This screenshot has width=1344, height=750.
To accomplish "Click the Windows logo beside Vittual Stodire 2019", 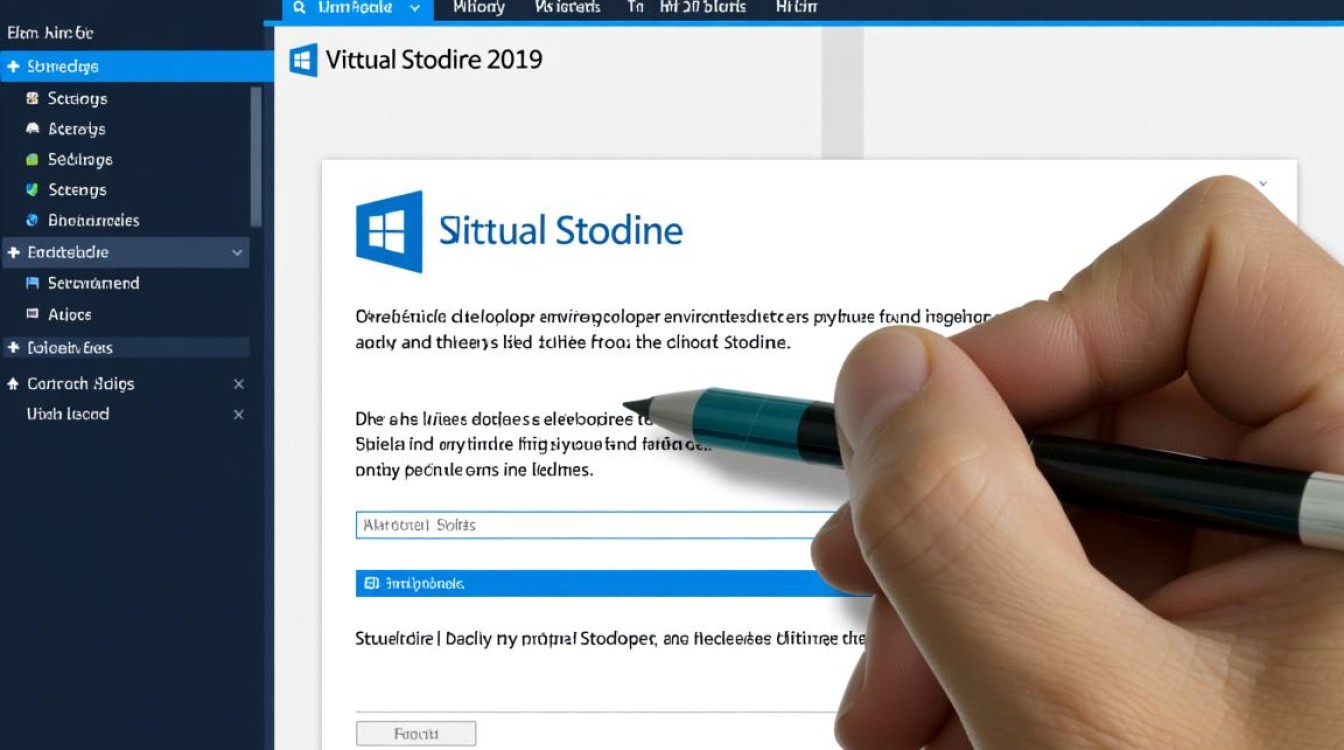I will click(303, 60).
